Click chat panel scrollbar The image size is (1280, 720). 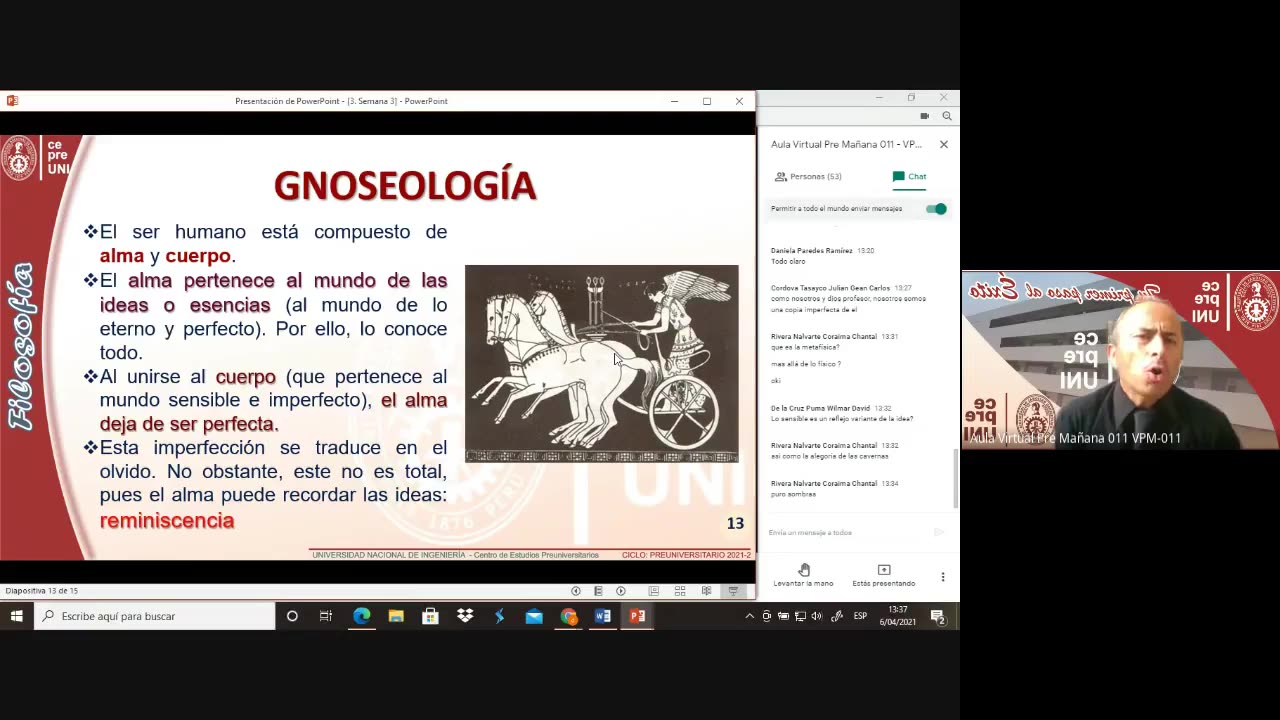[x=955, y=478]
